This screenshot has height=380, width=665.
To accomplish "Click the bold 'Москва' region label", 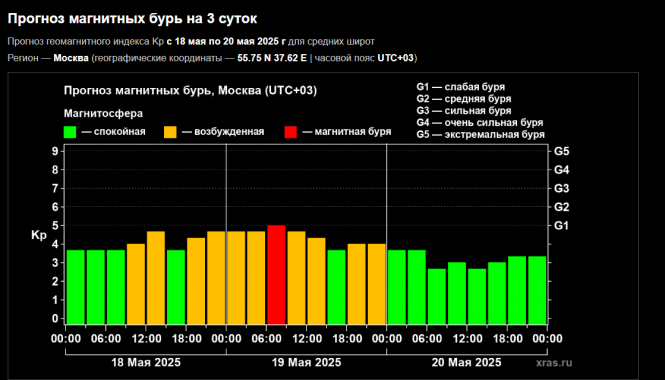I will pos(71,58).
